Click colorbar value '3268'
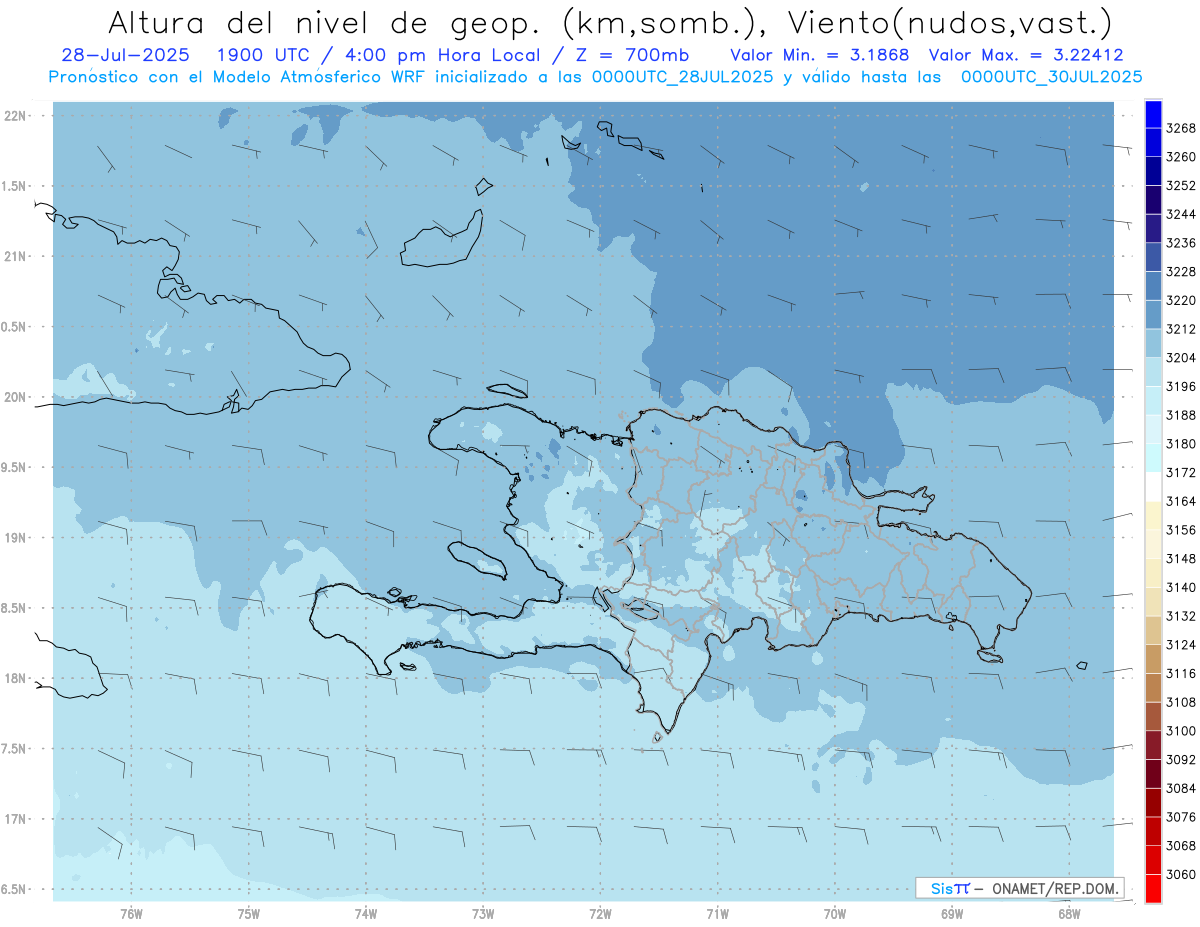 [1181, 128]
